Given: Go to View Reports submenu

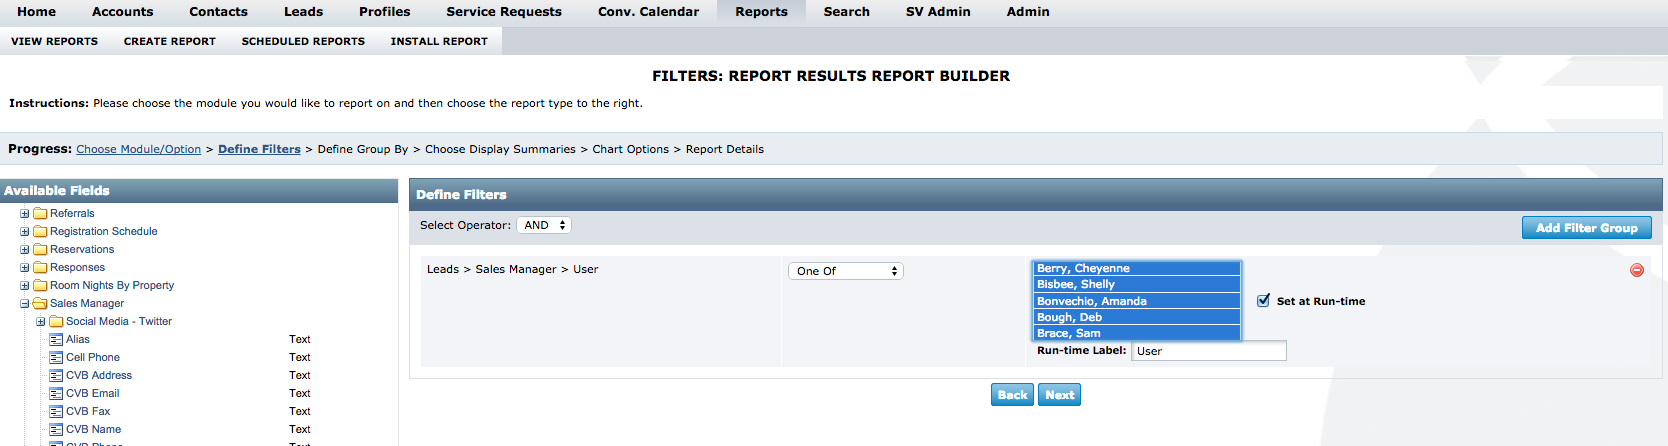Looking at the screenshot, I should point(55,41).
